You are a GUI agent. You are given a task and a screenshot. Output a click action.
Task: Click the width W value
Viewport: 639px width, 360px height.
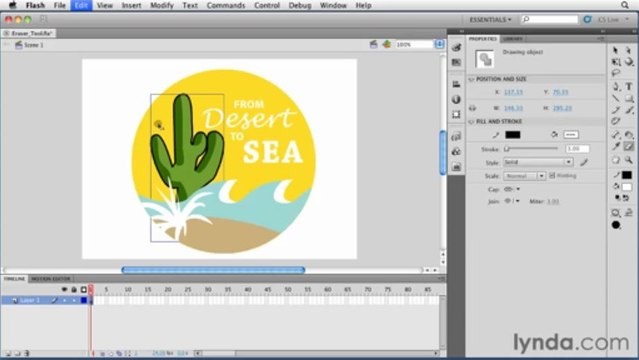pos(513,108)
